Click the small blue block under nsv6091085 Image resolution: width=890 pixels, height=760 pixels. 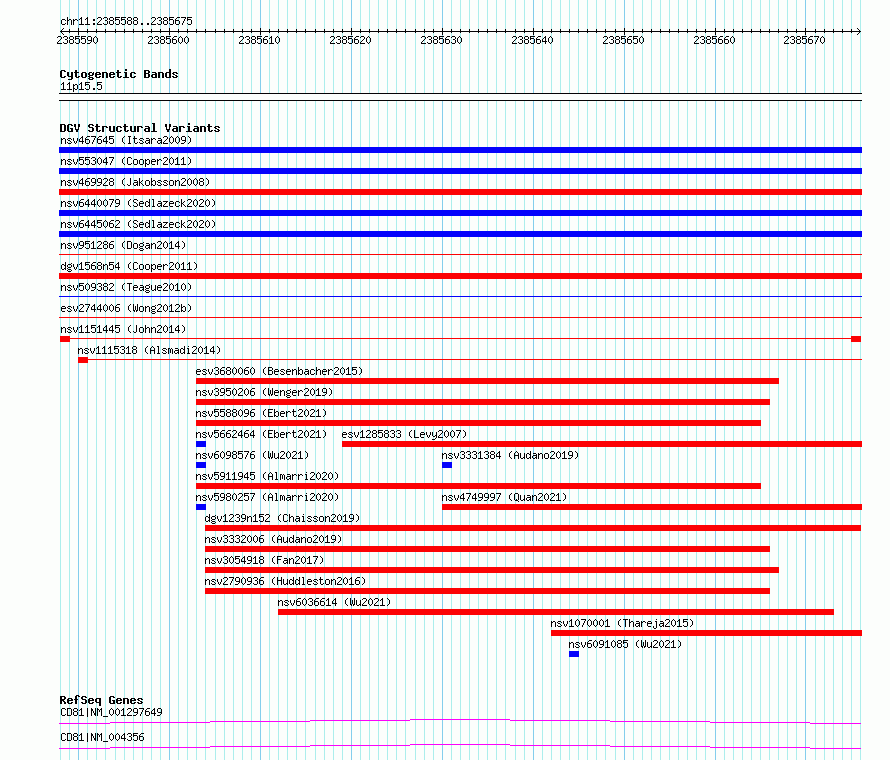pos(574,654)
